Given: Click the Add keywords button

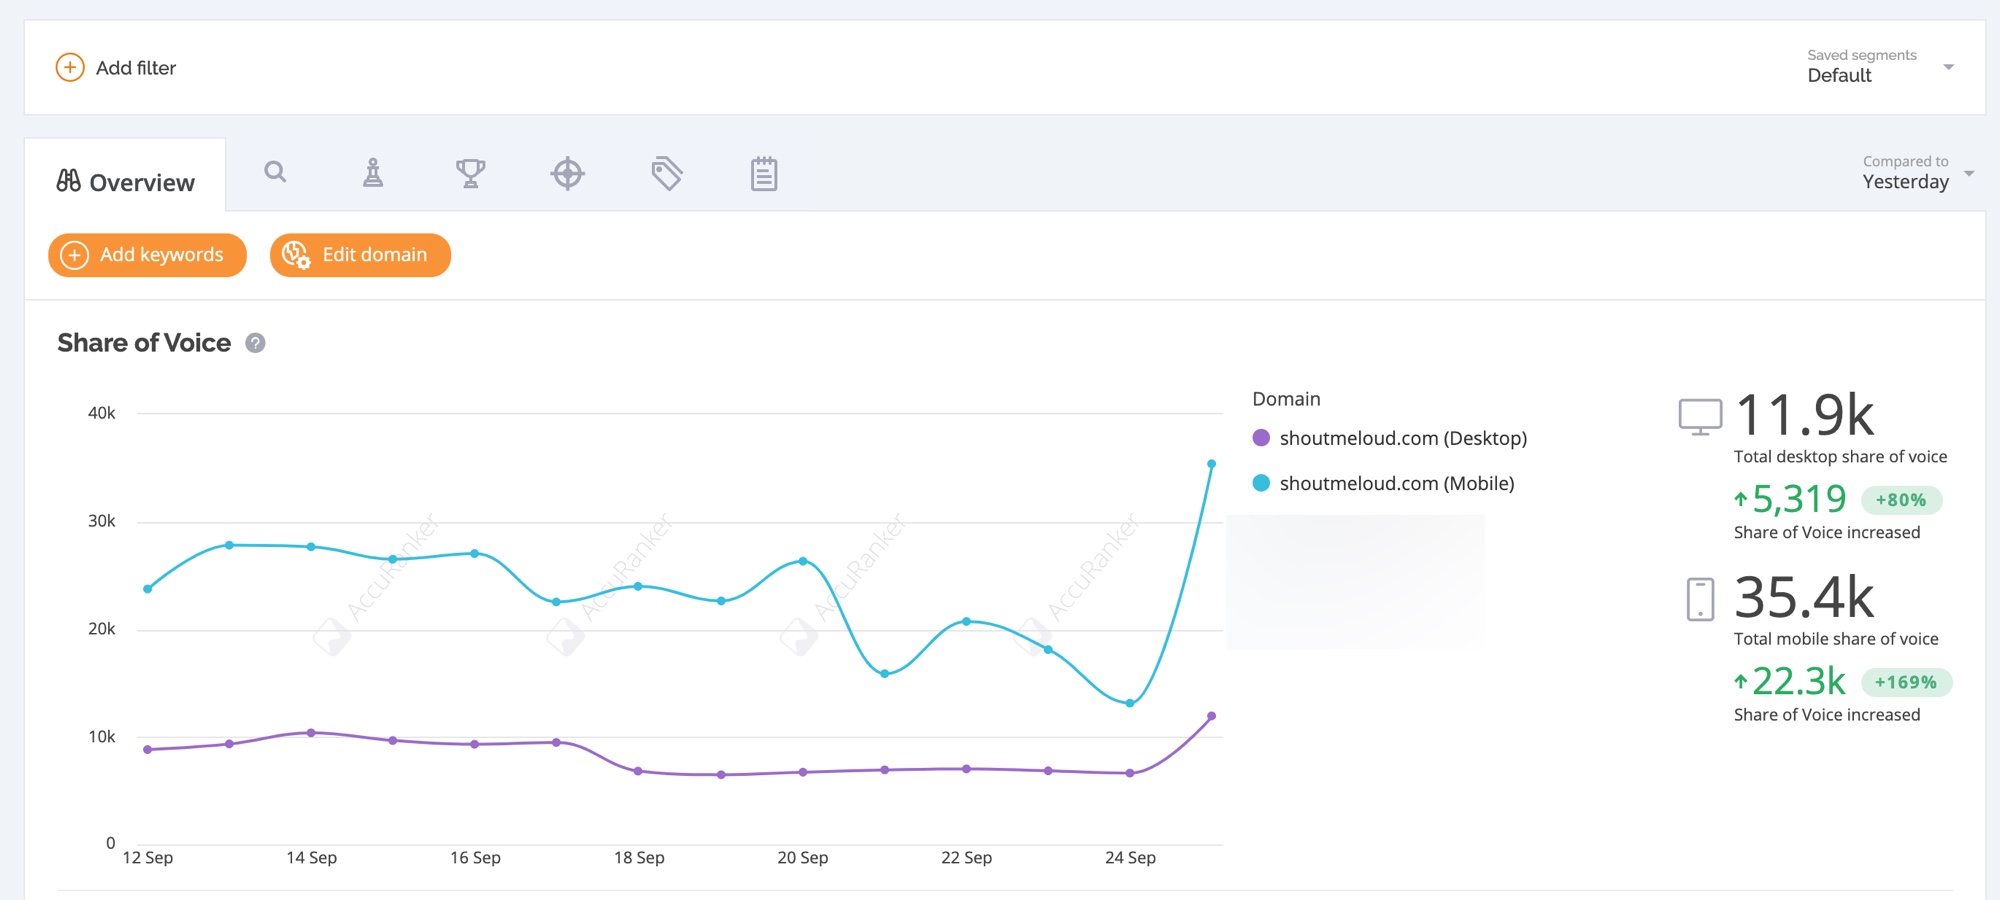Looking at the screenshot, I should [x=147, y=255].
